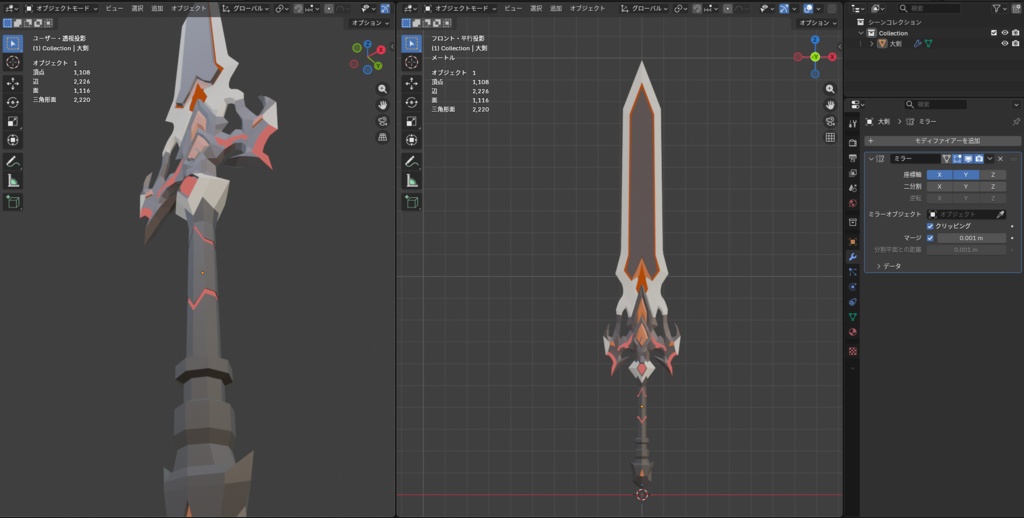Select the Cursor tool in left viewport

[x=12, y=63]
